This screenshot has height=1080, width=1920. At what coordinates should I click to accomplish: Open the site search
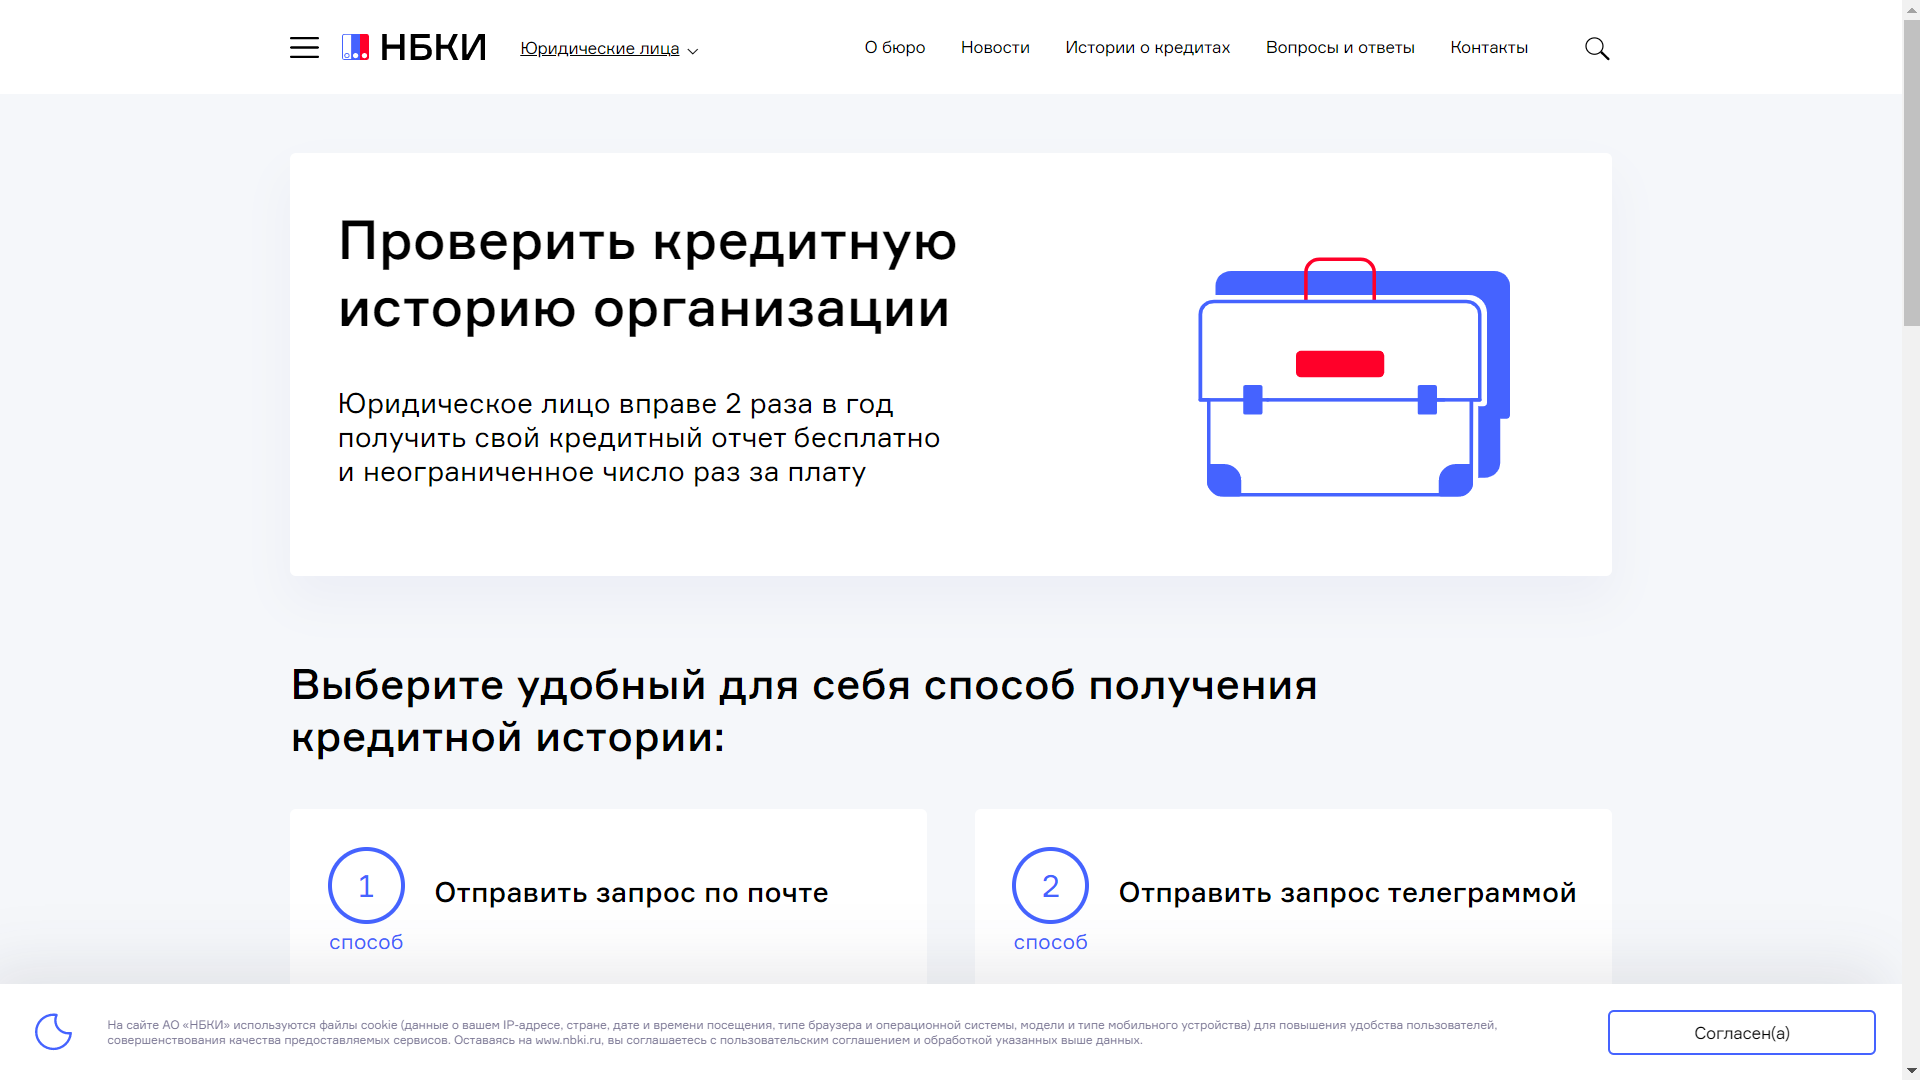tap(1597, 47)
